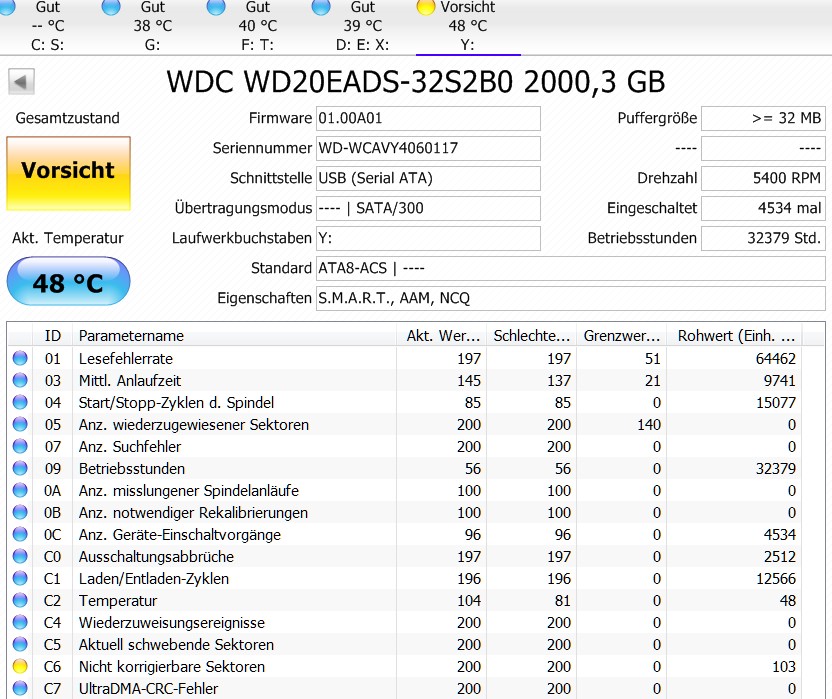Click the Standard field ATA8-ACS
Screen dimensions: 832x699
[x=570, y=269]
